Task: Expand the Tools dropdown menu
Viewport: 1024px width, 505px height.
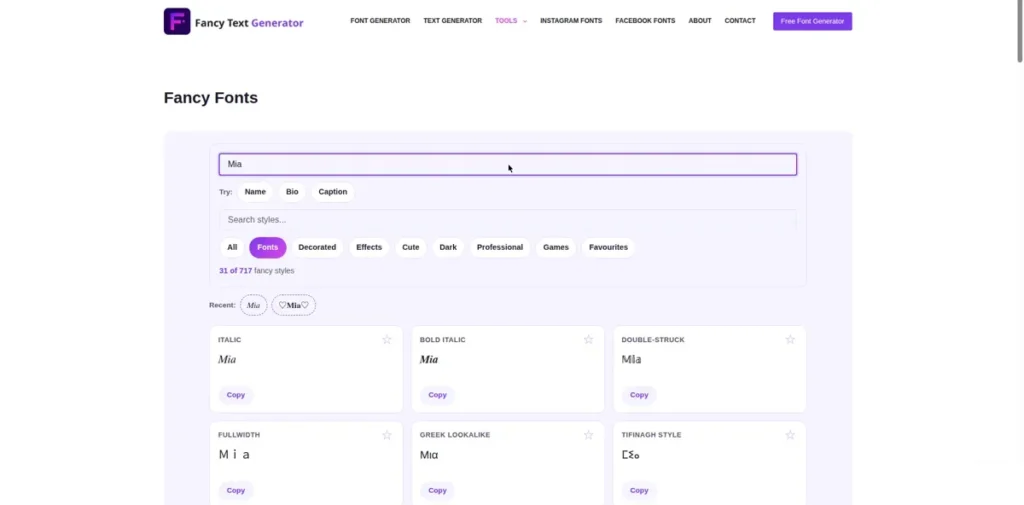Action: click(511, 21)
